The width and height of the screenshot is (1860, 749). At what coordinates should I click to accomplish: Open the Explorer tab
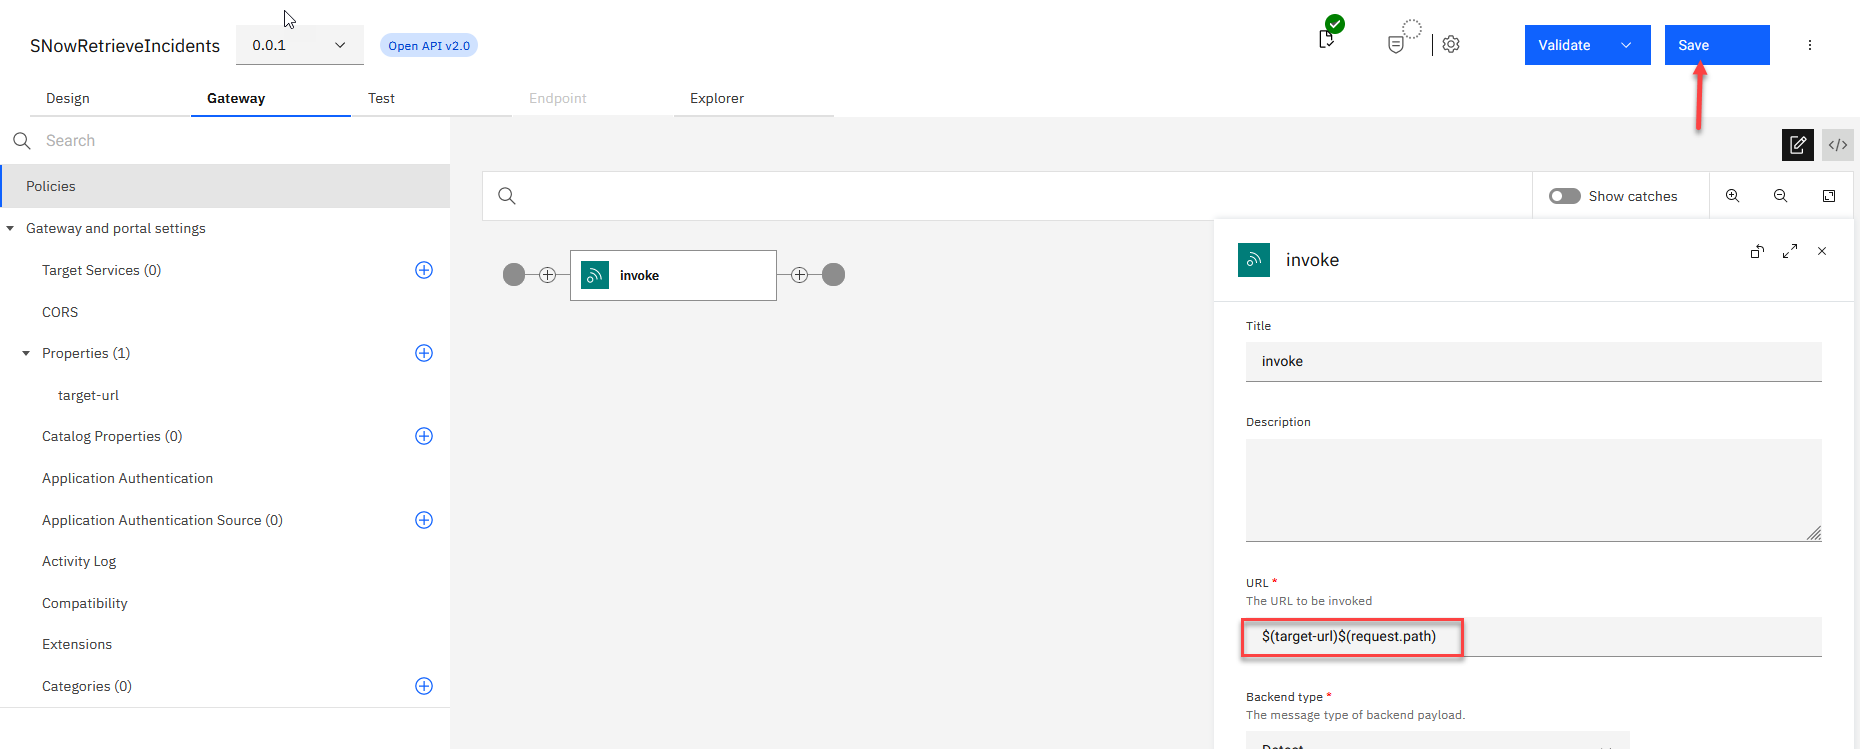coord(716,98)
